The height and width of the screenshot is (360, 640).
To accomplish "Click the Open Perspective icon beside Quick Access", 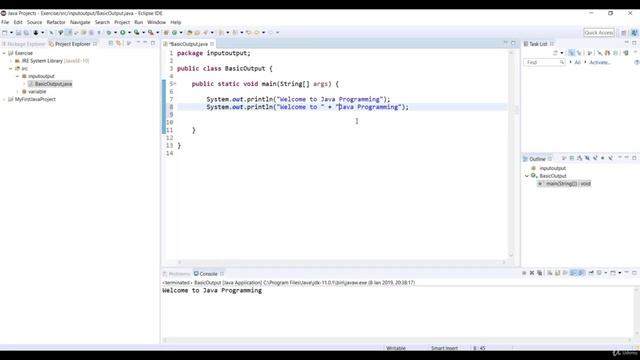I will point(624,33).
